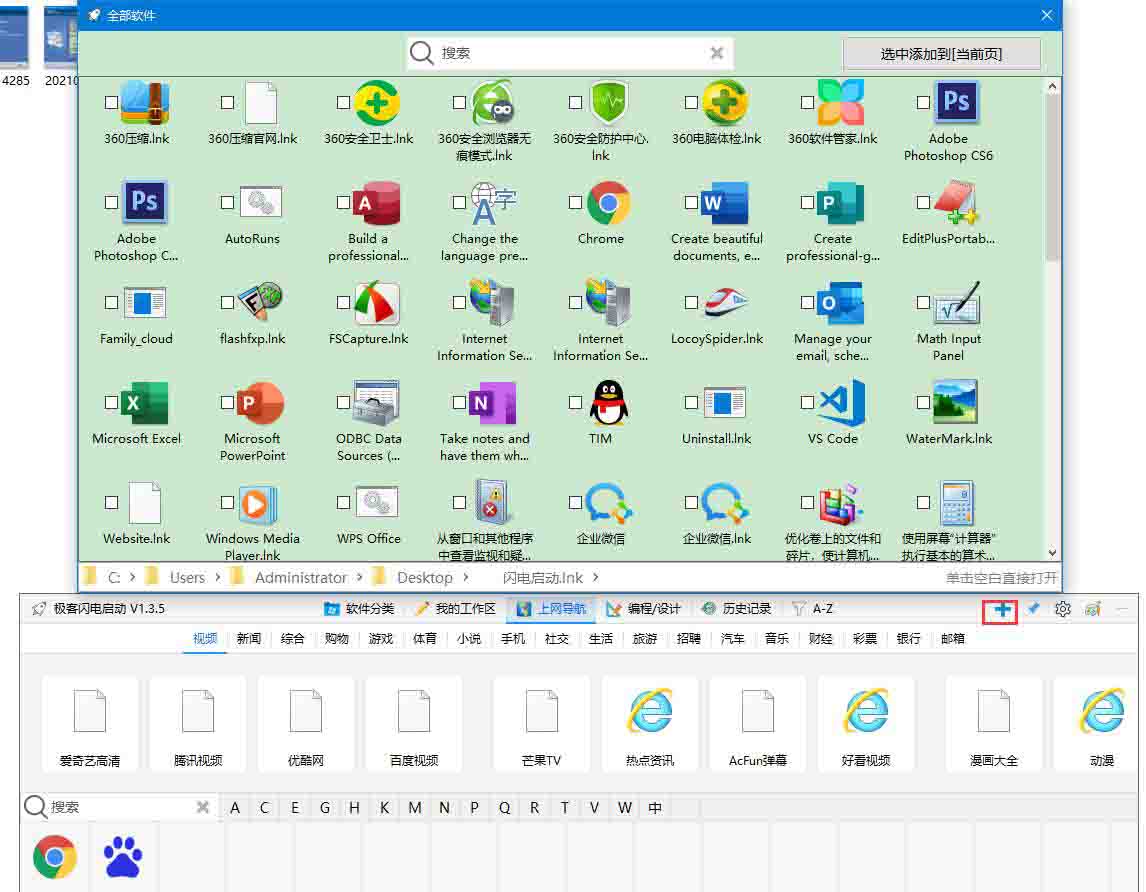Select the 音乐 category tab

[776, 639]
